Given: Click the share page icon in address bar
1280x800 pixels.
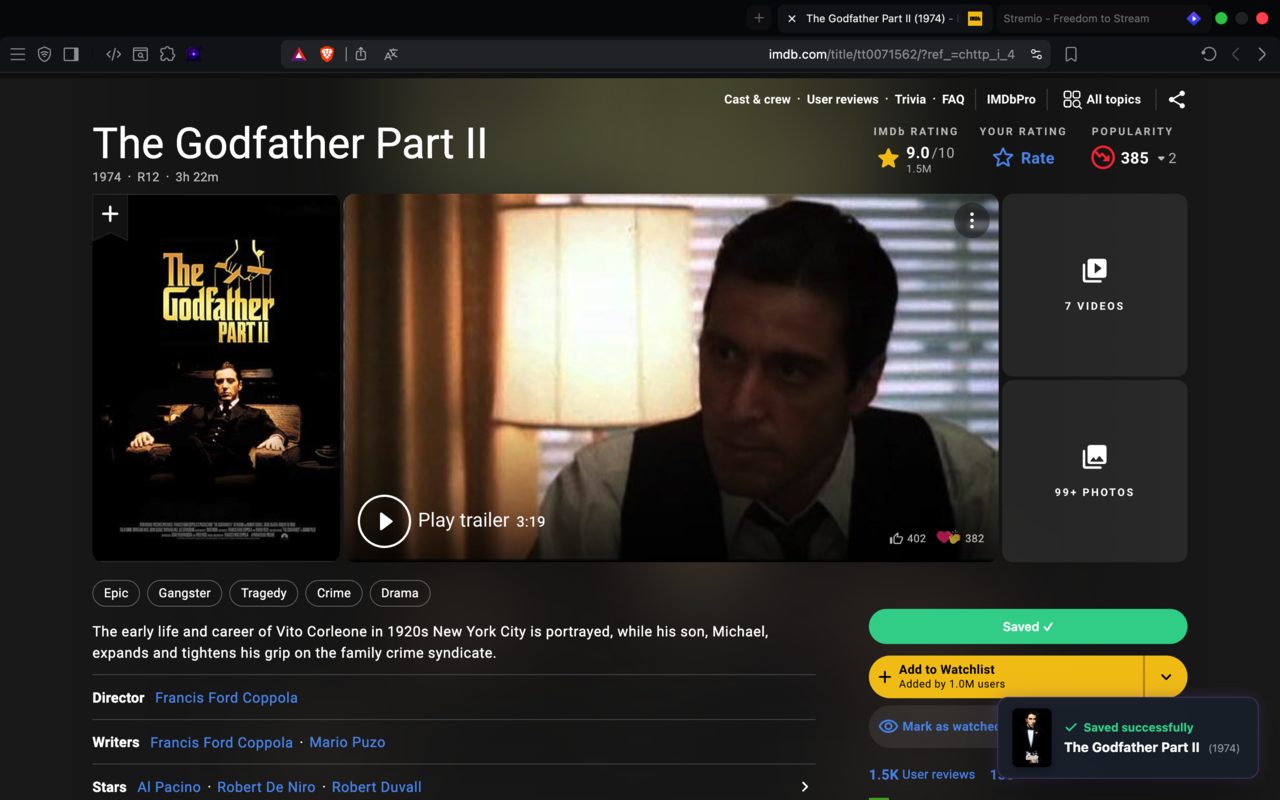Looking at the screenshot, I should click(x=361, y=54).
